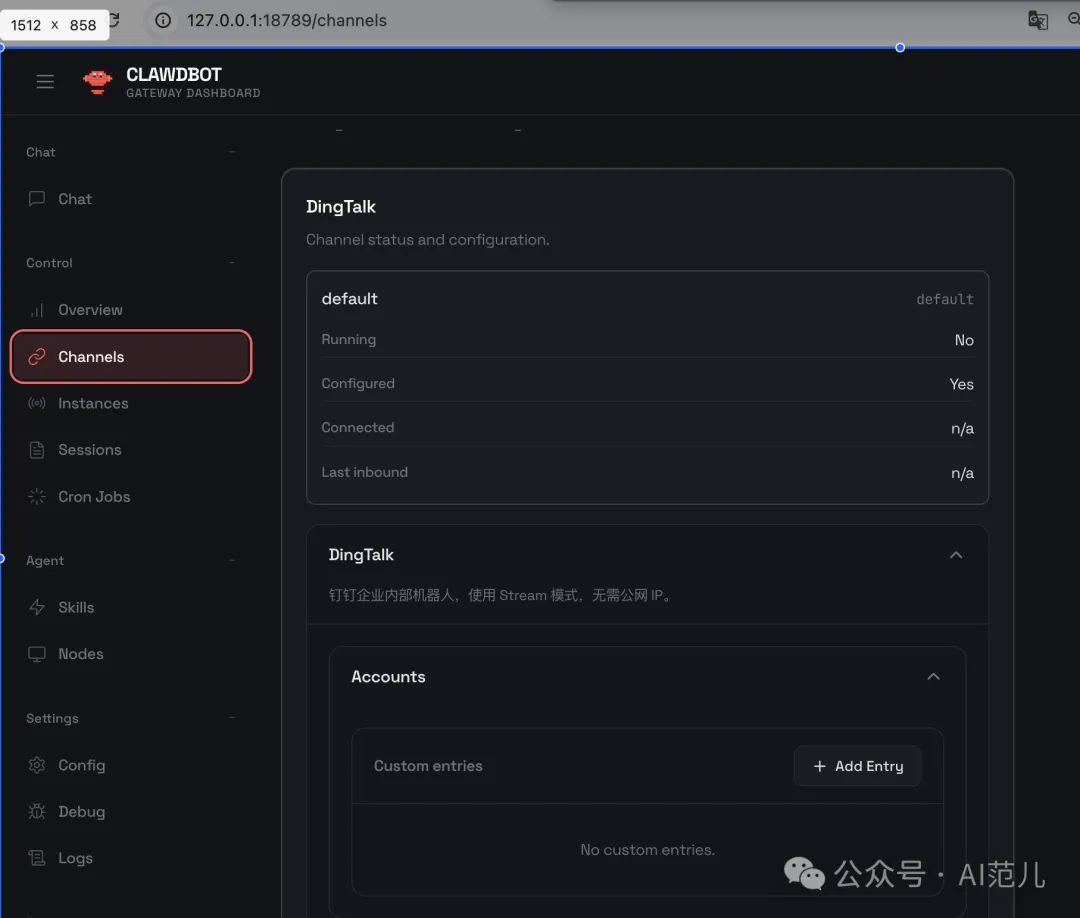Screen dimensions: 1080x918
Task: Open the Logs page
Action: click(75, 858)
